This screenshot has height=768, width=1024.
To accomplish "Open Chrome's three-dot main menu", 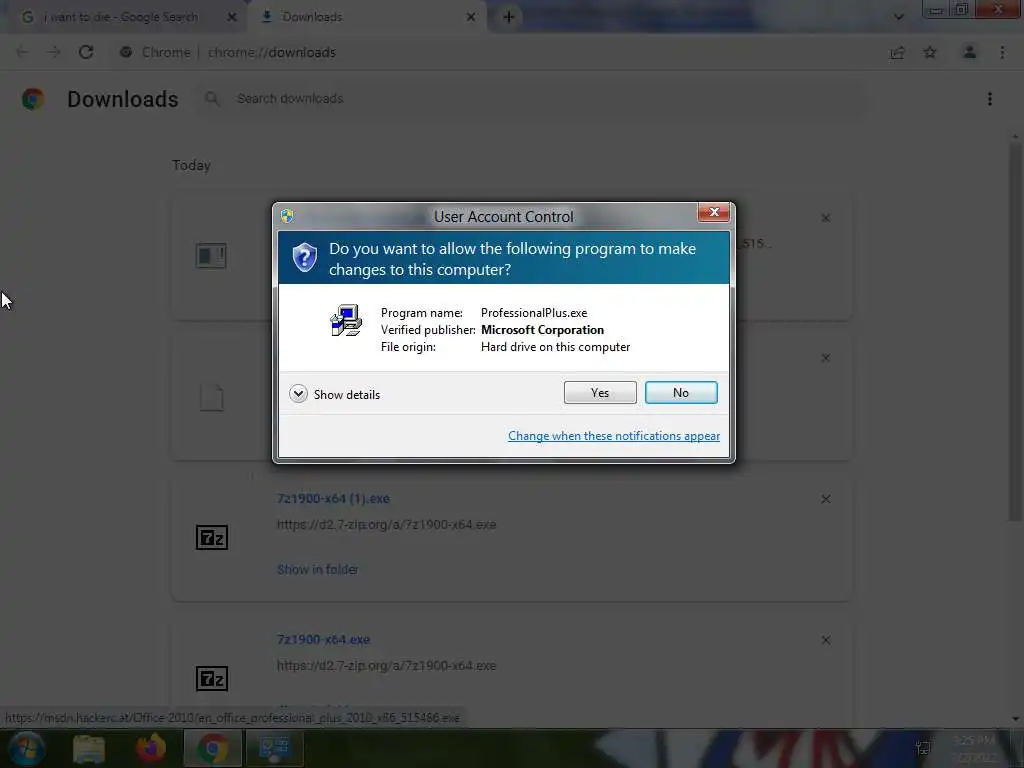I will [x=1002, y=52].
